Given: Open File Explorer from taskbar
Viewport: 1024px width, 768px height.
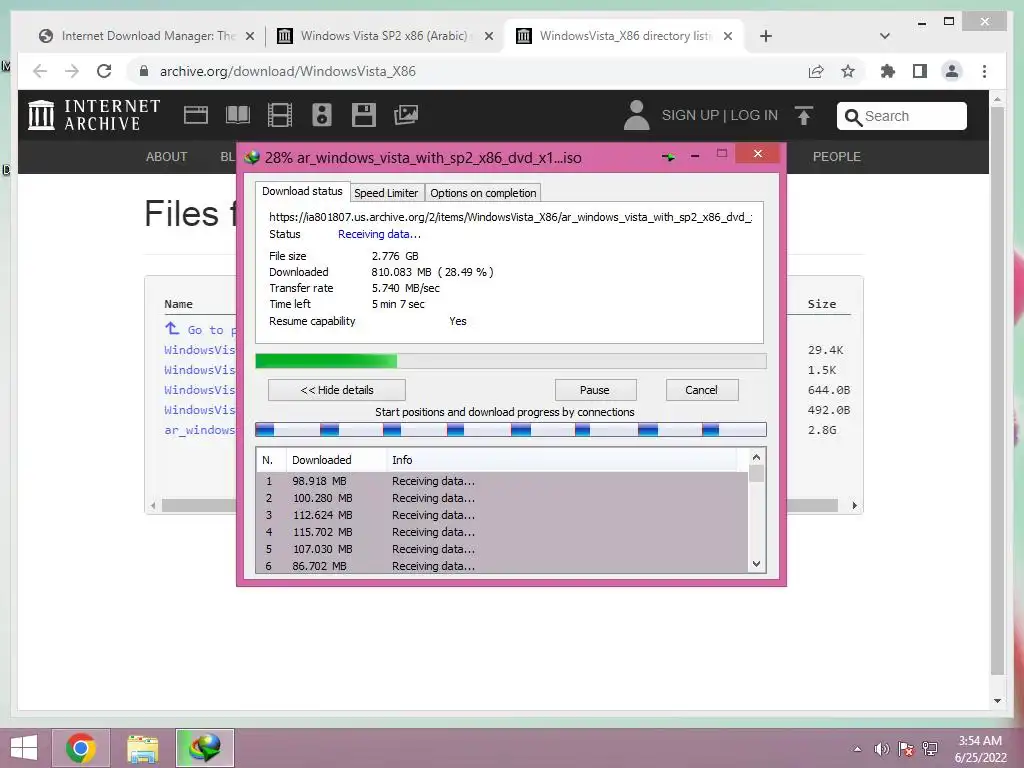Looking at the screenshot, I should coord(142,748).
